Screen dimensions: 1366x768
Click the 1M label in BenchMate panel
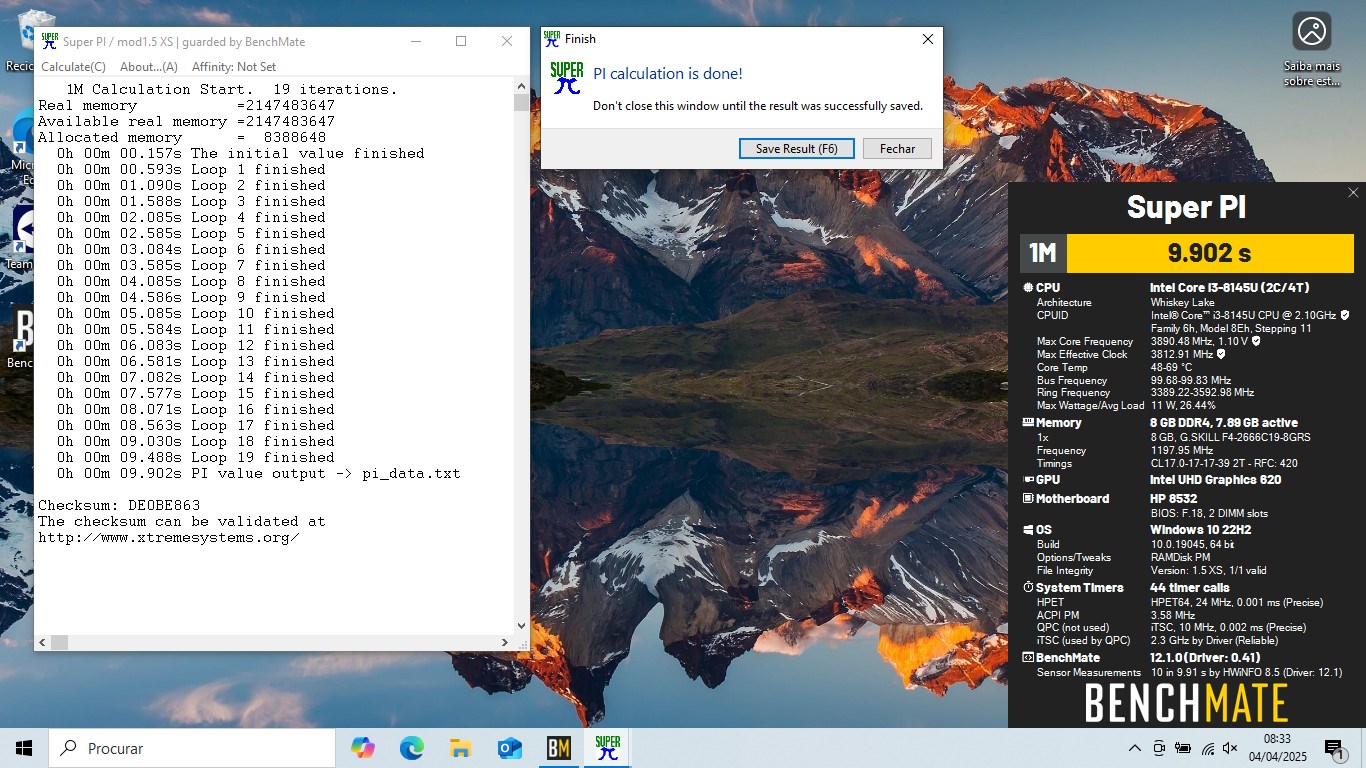click(1043, 253)
